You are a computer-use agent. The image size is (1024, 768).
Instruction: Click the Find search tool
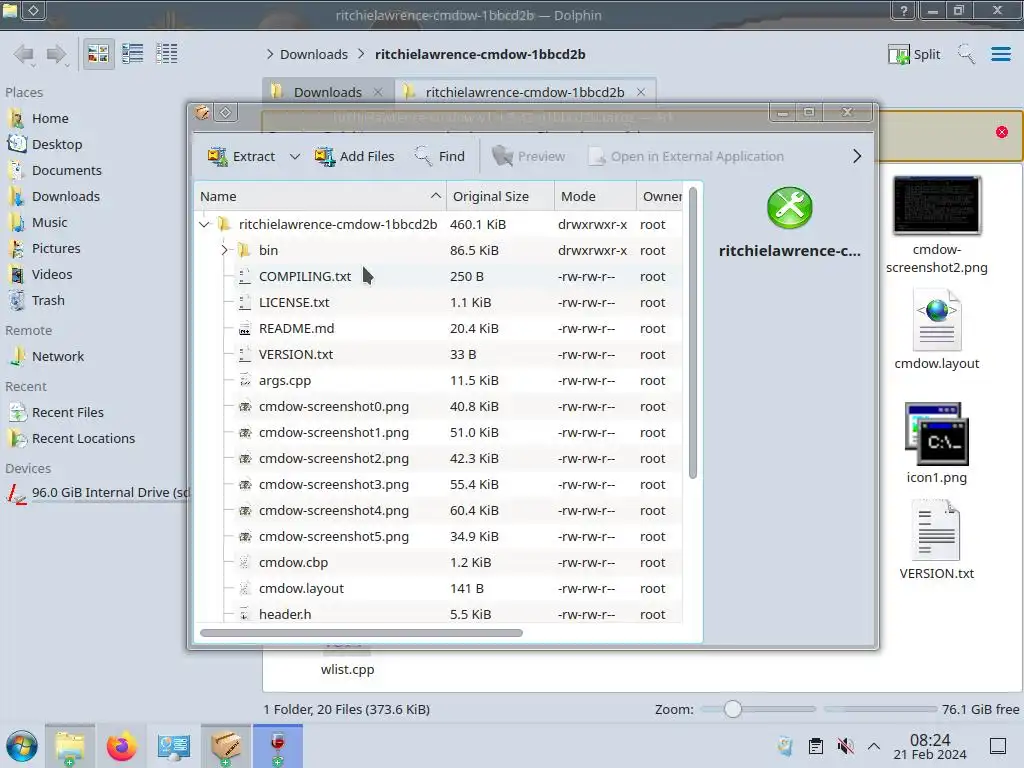(440, 157)
